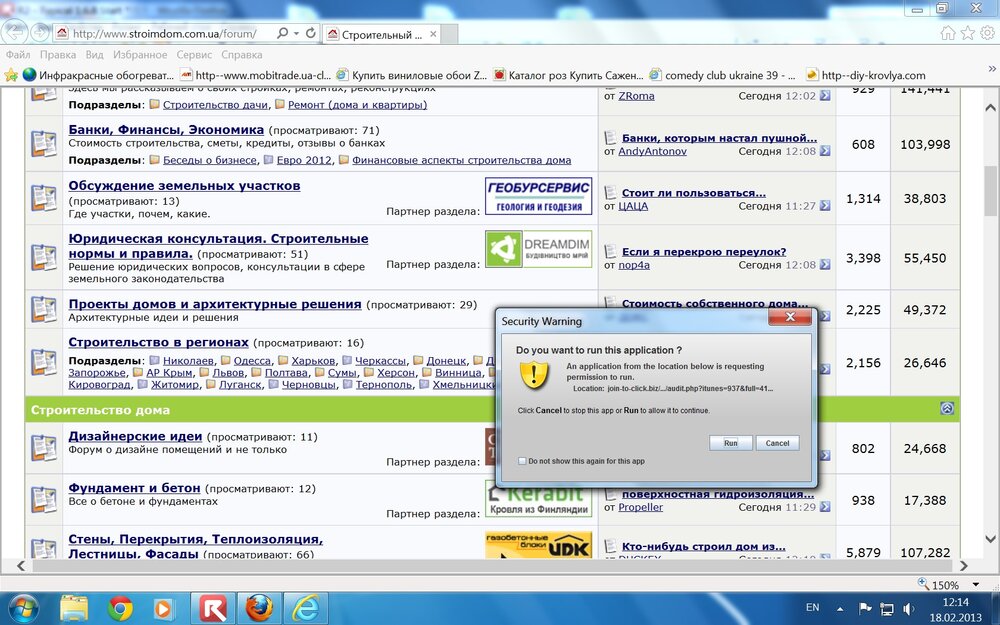Image resolution: width=1000 pixels, height=625 pixels.
Task: Enable 'Do not show this again' checkbox
Action: tap(522, 461)
